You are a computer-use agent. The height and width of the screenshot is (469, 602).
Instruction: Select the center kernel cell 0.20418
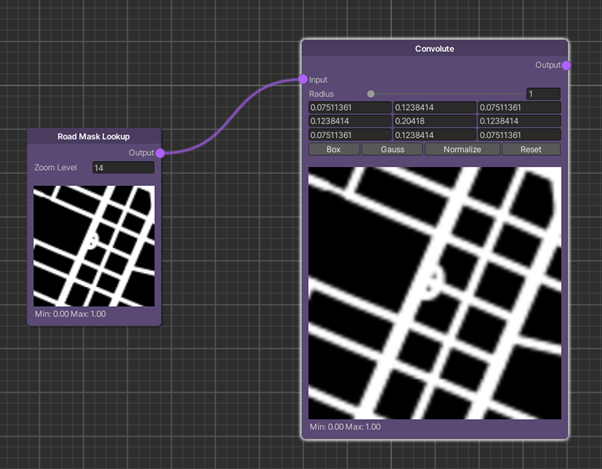click(434, 121)
